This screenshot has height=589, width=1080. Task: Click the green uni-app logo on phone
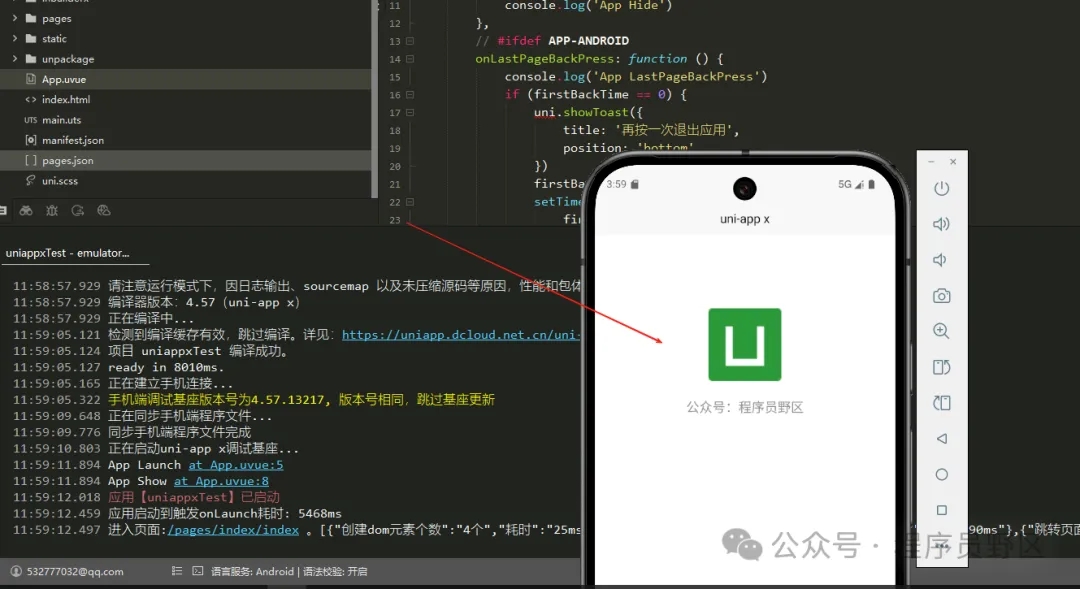(x=745, y=344)
